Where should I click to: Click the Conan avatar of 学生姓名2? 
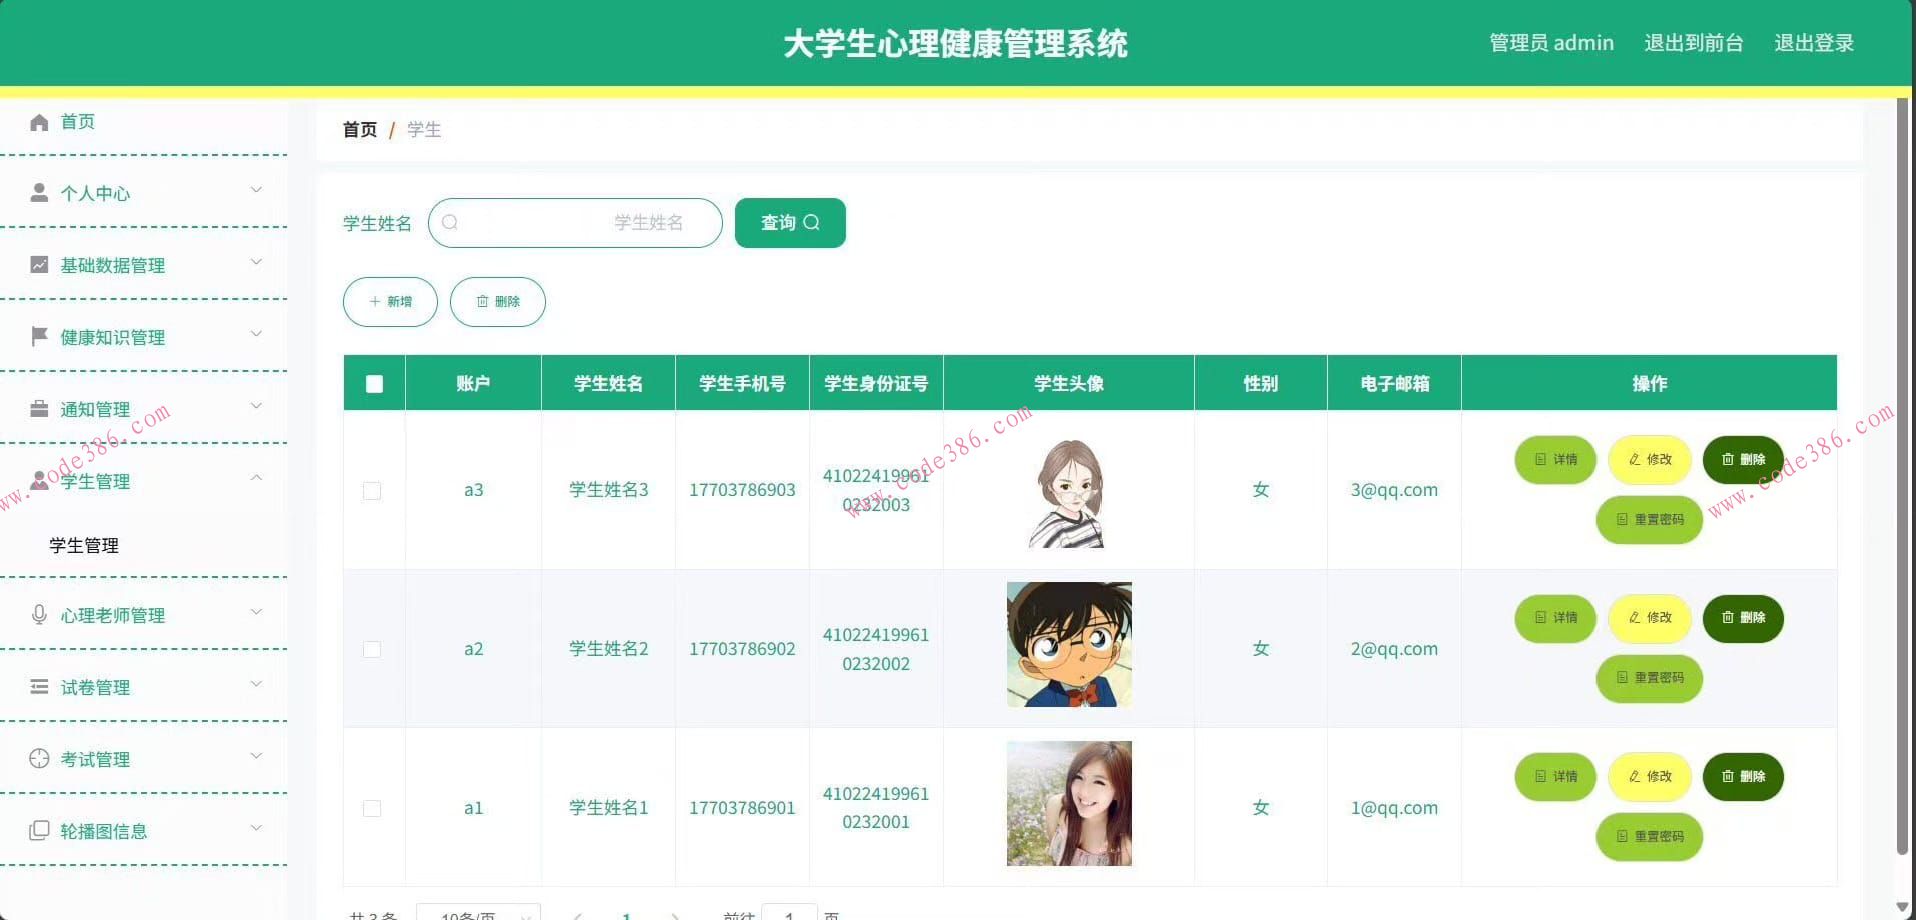1068,644
